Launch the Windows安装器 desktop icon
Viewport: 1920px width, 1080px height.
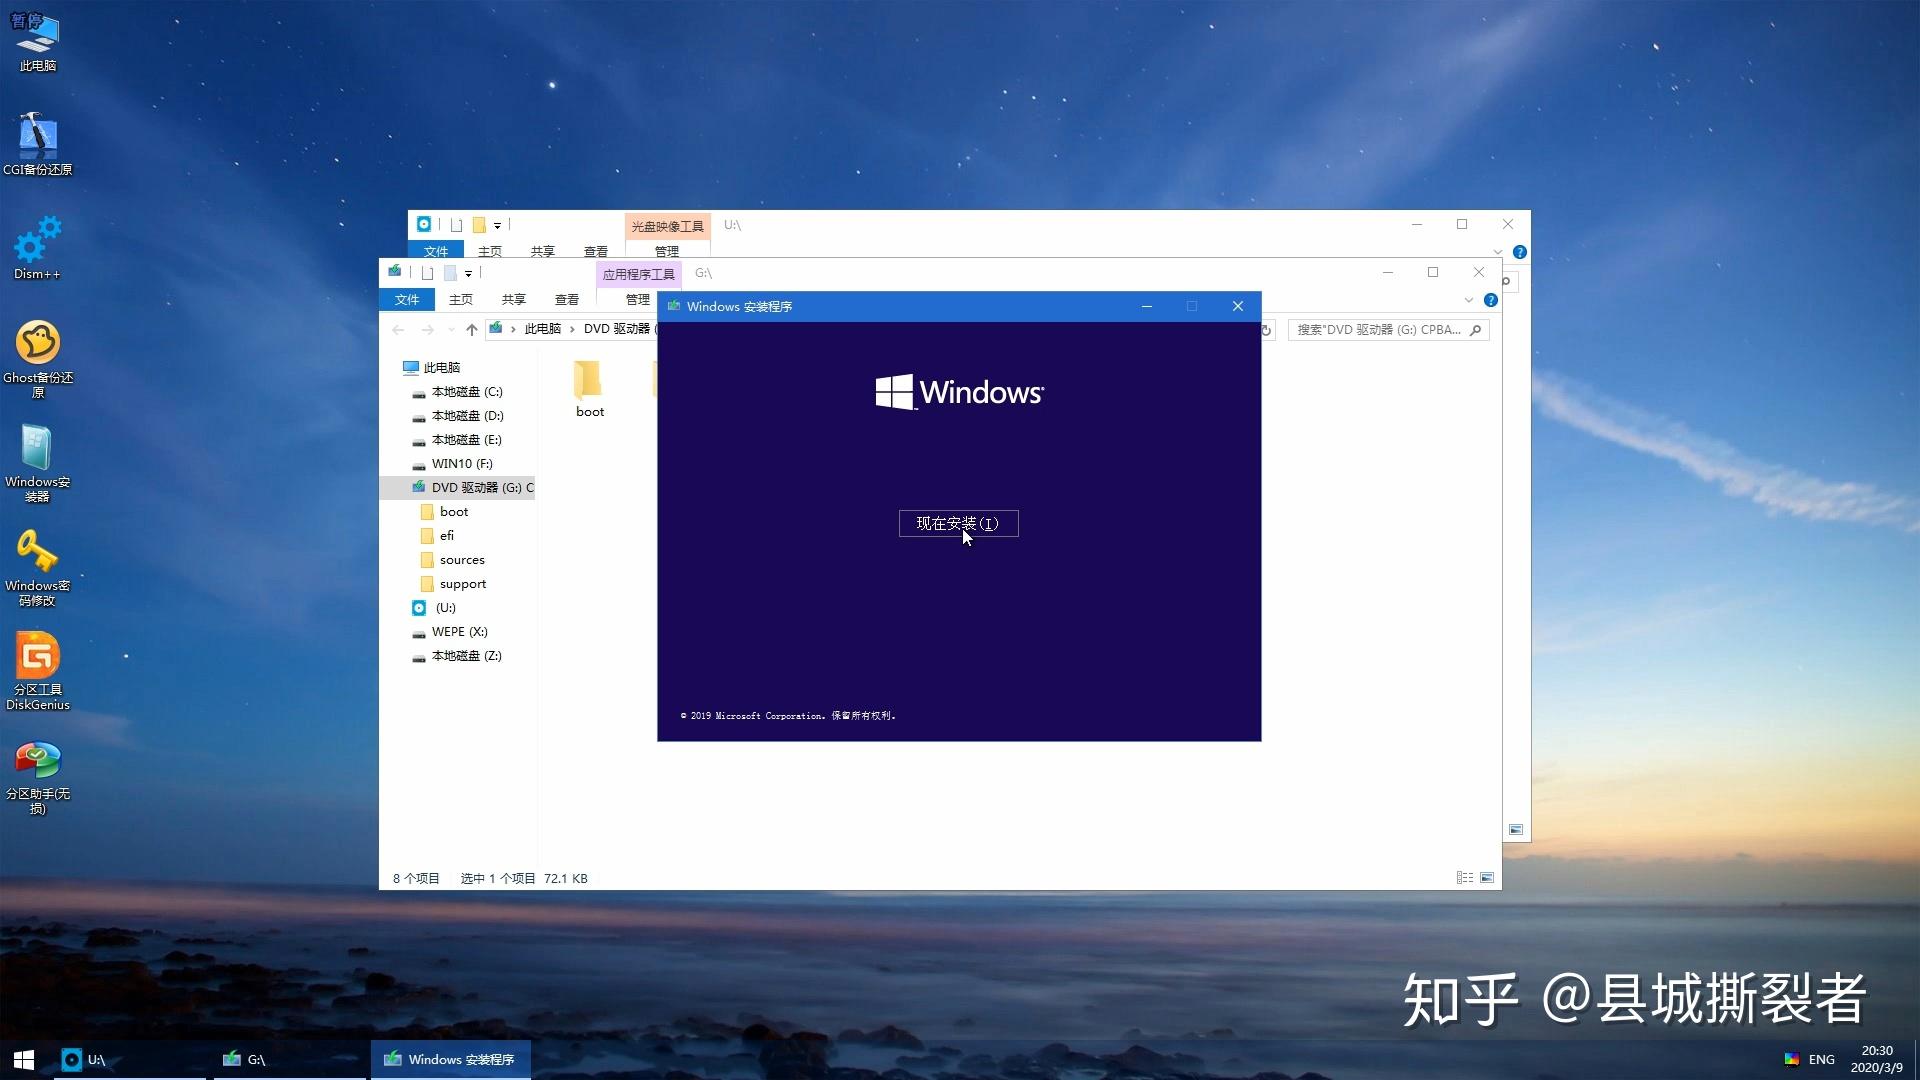pos(38,463)
